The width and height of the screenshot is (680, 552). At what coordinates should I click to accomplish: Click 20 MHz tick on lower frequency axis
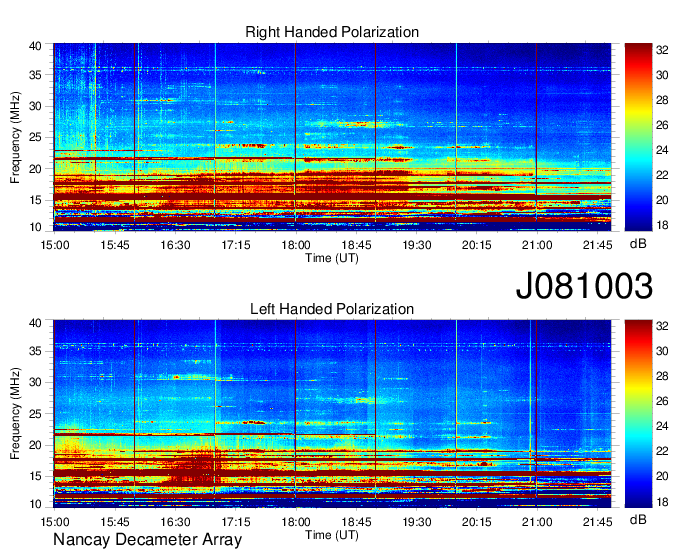35,445
